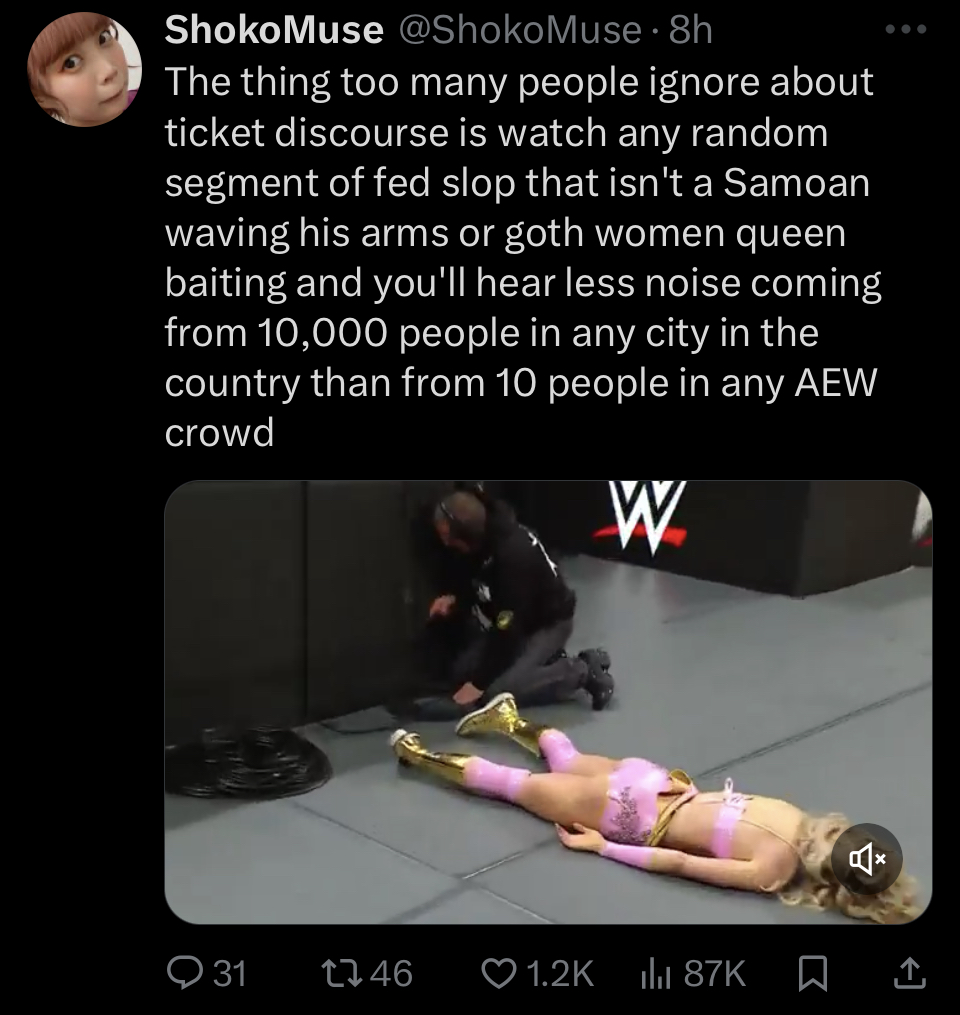View analytics via the bar chart icon
Viewport: 960px width, 1015px height.
pos(655,974)
